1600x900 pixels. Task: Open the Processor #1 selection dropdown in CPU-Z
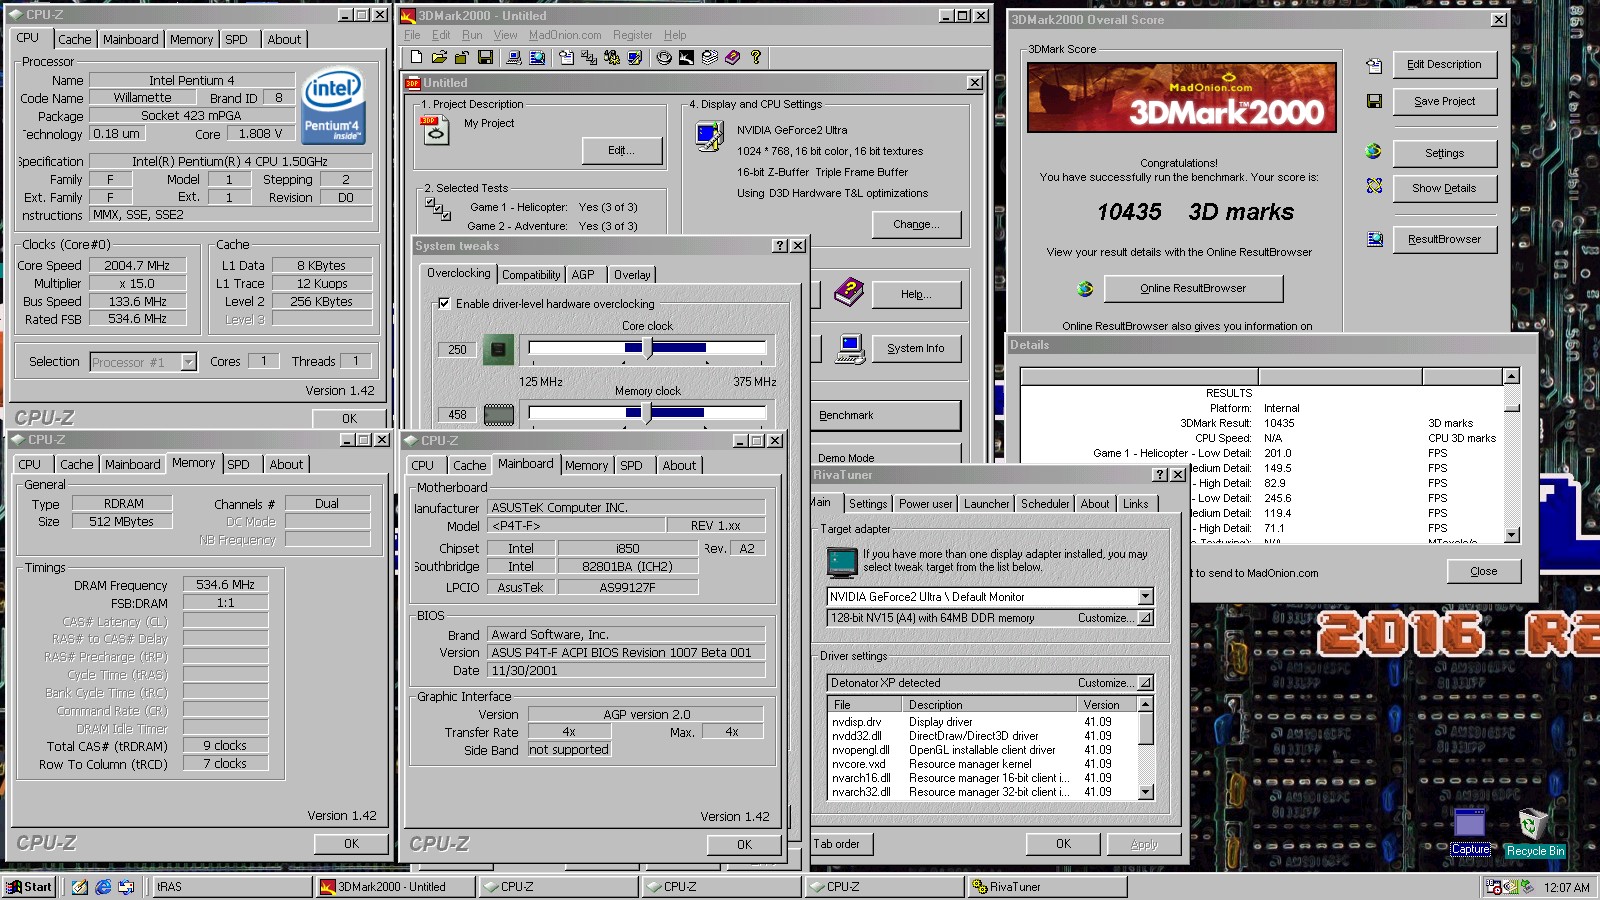point(188,362)
